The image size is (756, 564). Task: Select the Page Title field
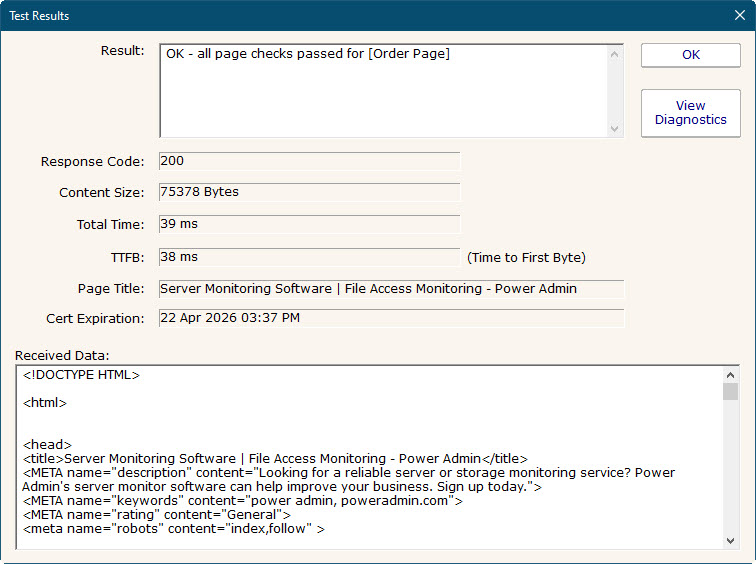391,289
